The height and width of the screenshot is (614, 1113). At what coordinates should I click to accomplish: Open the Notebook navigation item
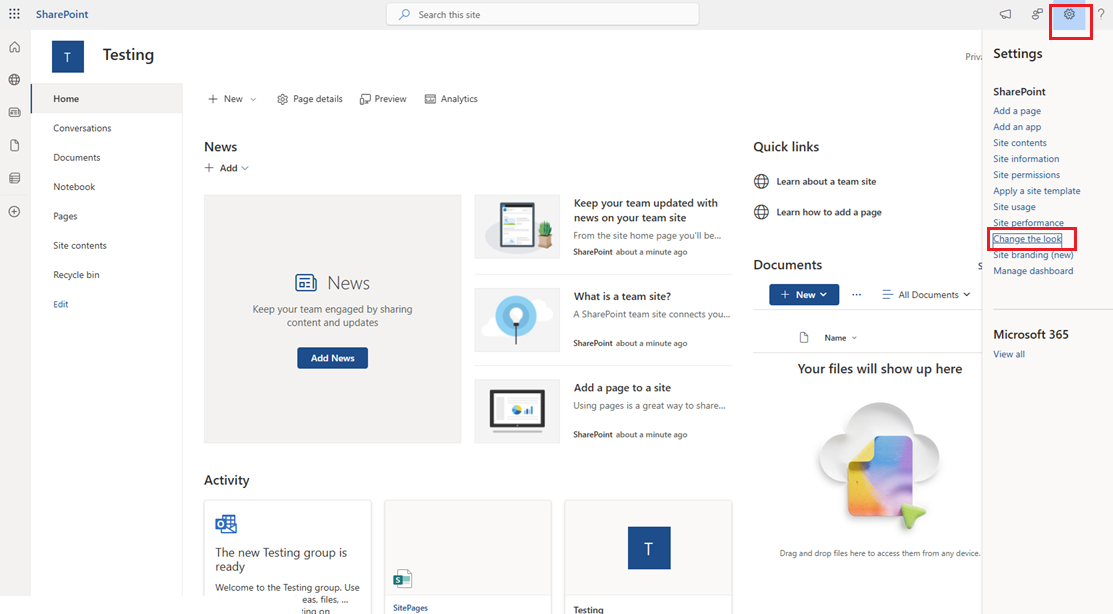pos(74,186)
